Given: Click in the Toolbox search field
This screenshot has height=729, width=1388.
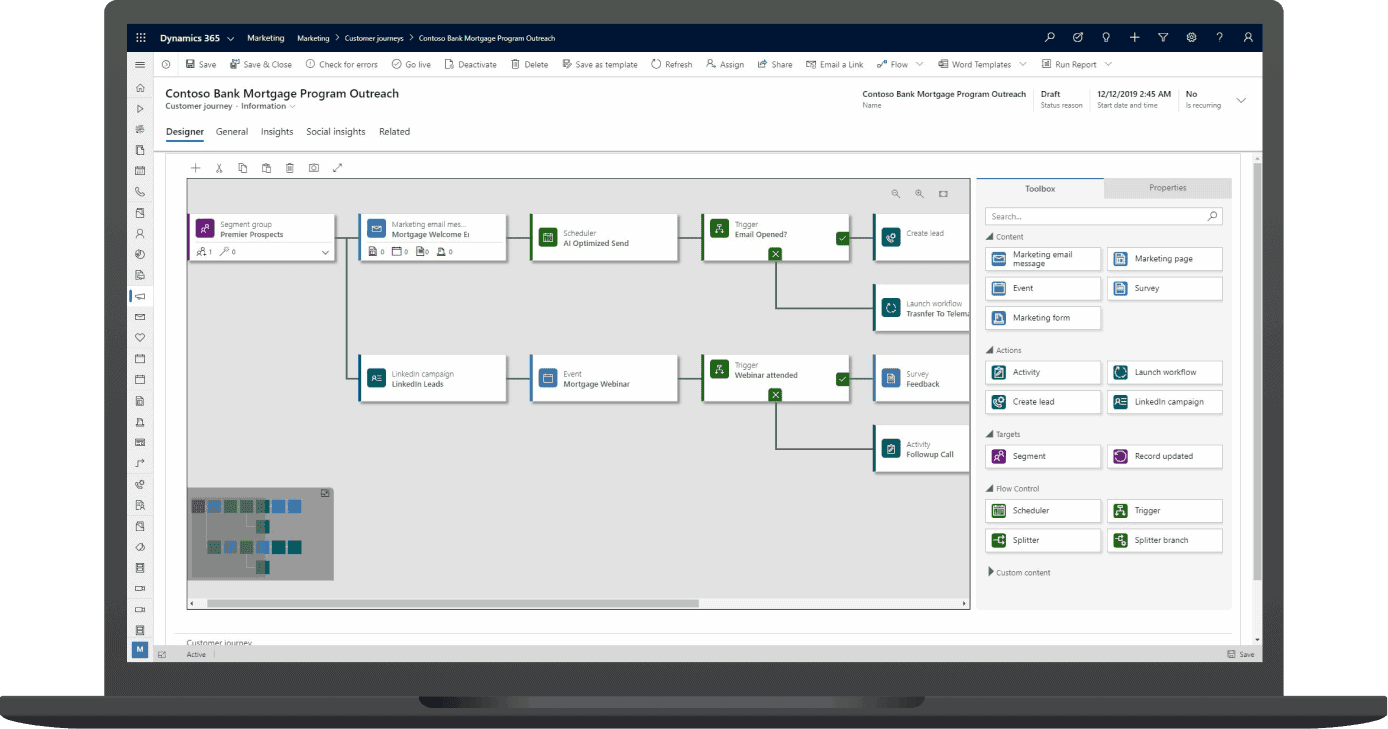Looking at the screenshot, I should click(1104, 216).
